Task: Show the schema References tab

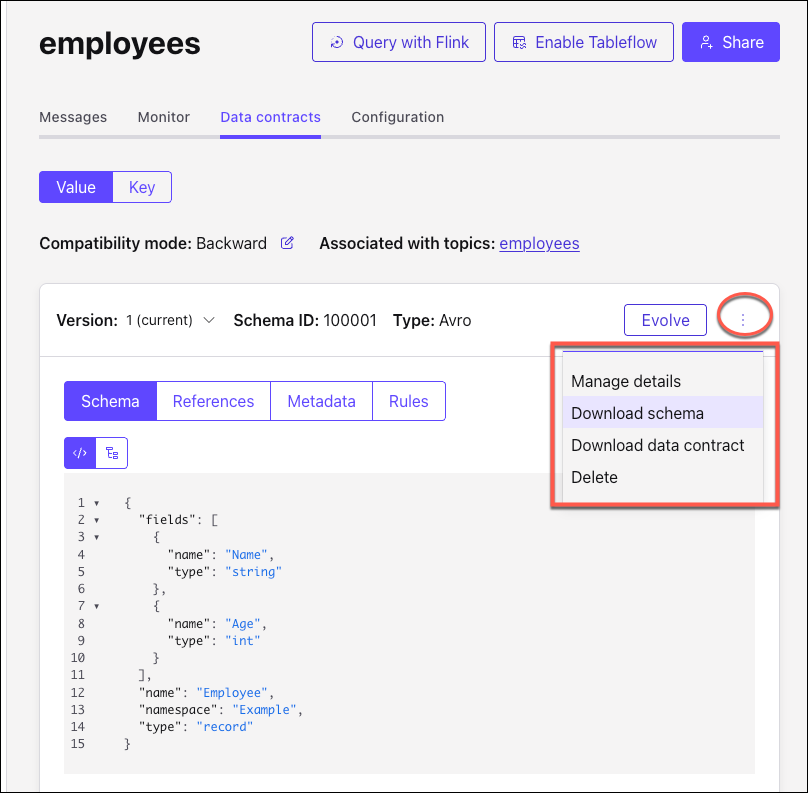Action: pyautogui.click(x=213, y=401)
